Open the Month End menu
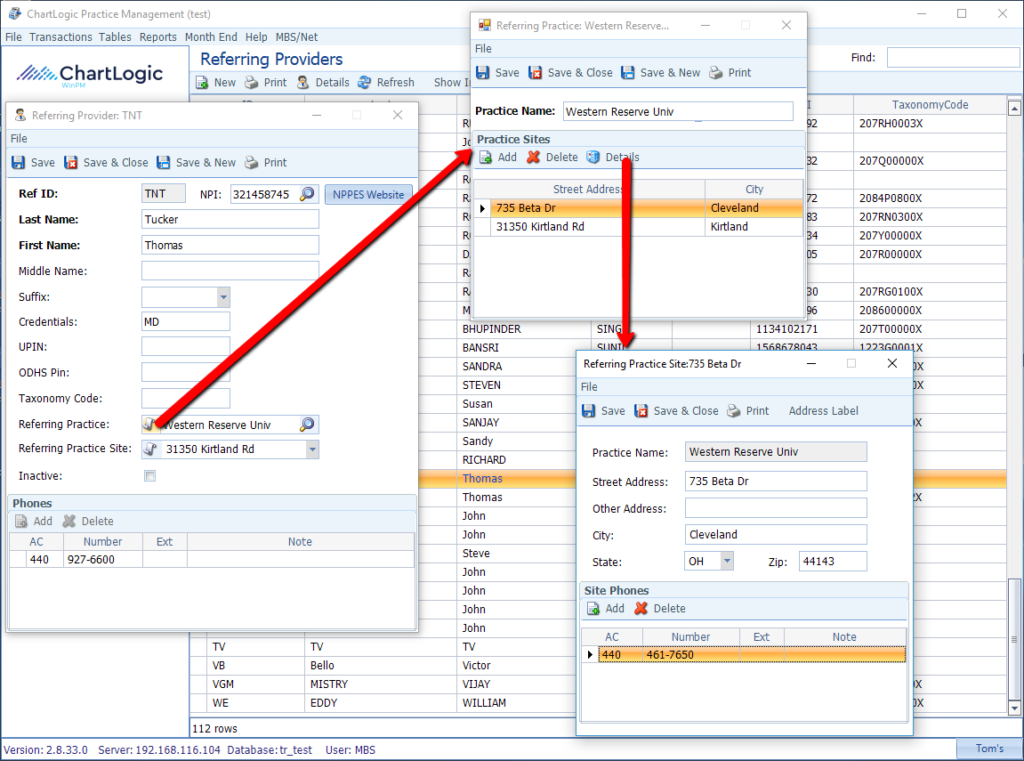This screenshot has height=761, width=1024. point(211,37)
